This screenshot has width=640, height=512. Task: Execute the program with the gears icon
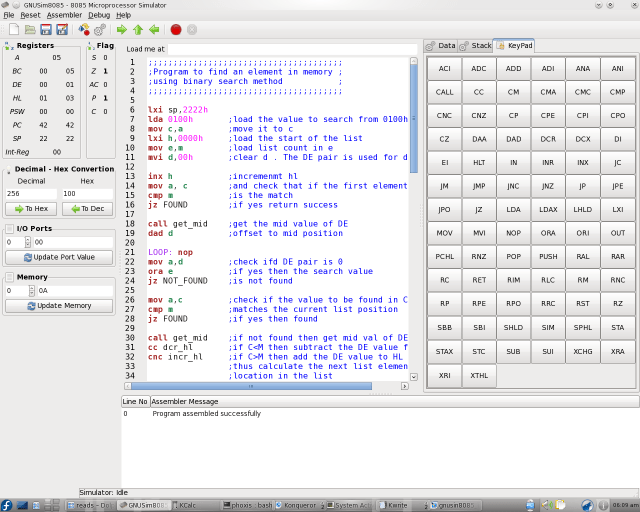(x=100, y=29)
